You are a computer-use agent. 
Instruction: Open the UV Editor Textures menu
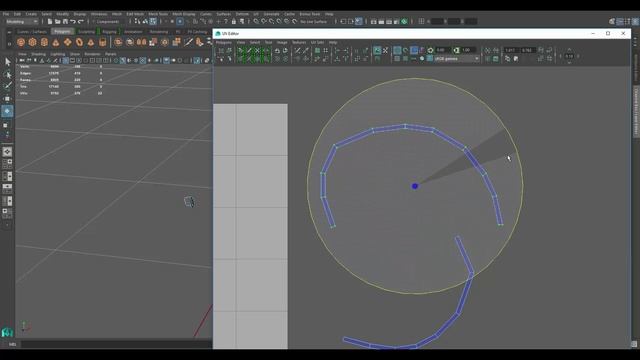[299, 42]
